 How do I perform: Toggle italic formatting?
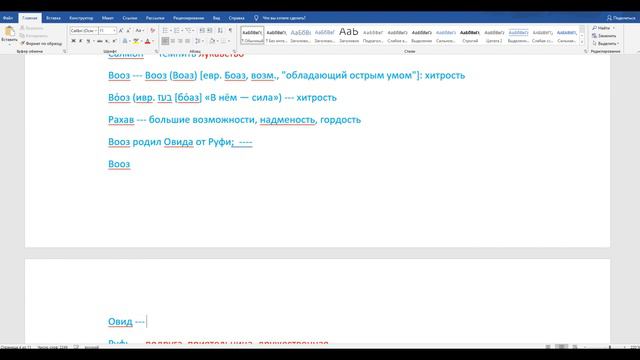[x=81, y=41]
